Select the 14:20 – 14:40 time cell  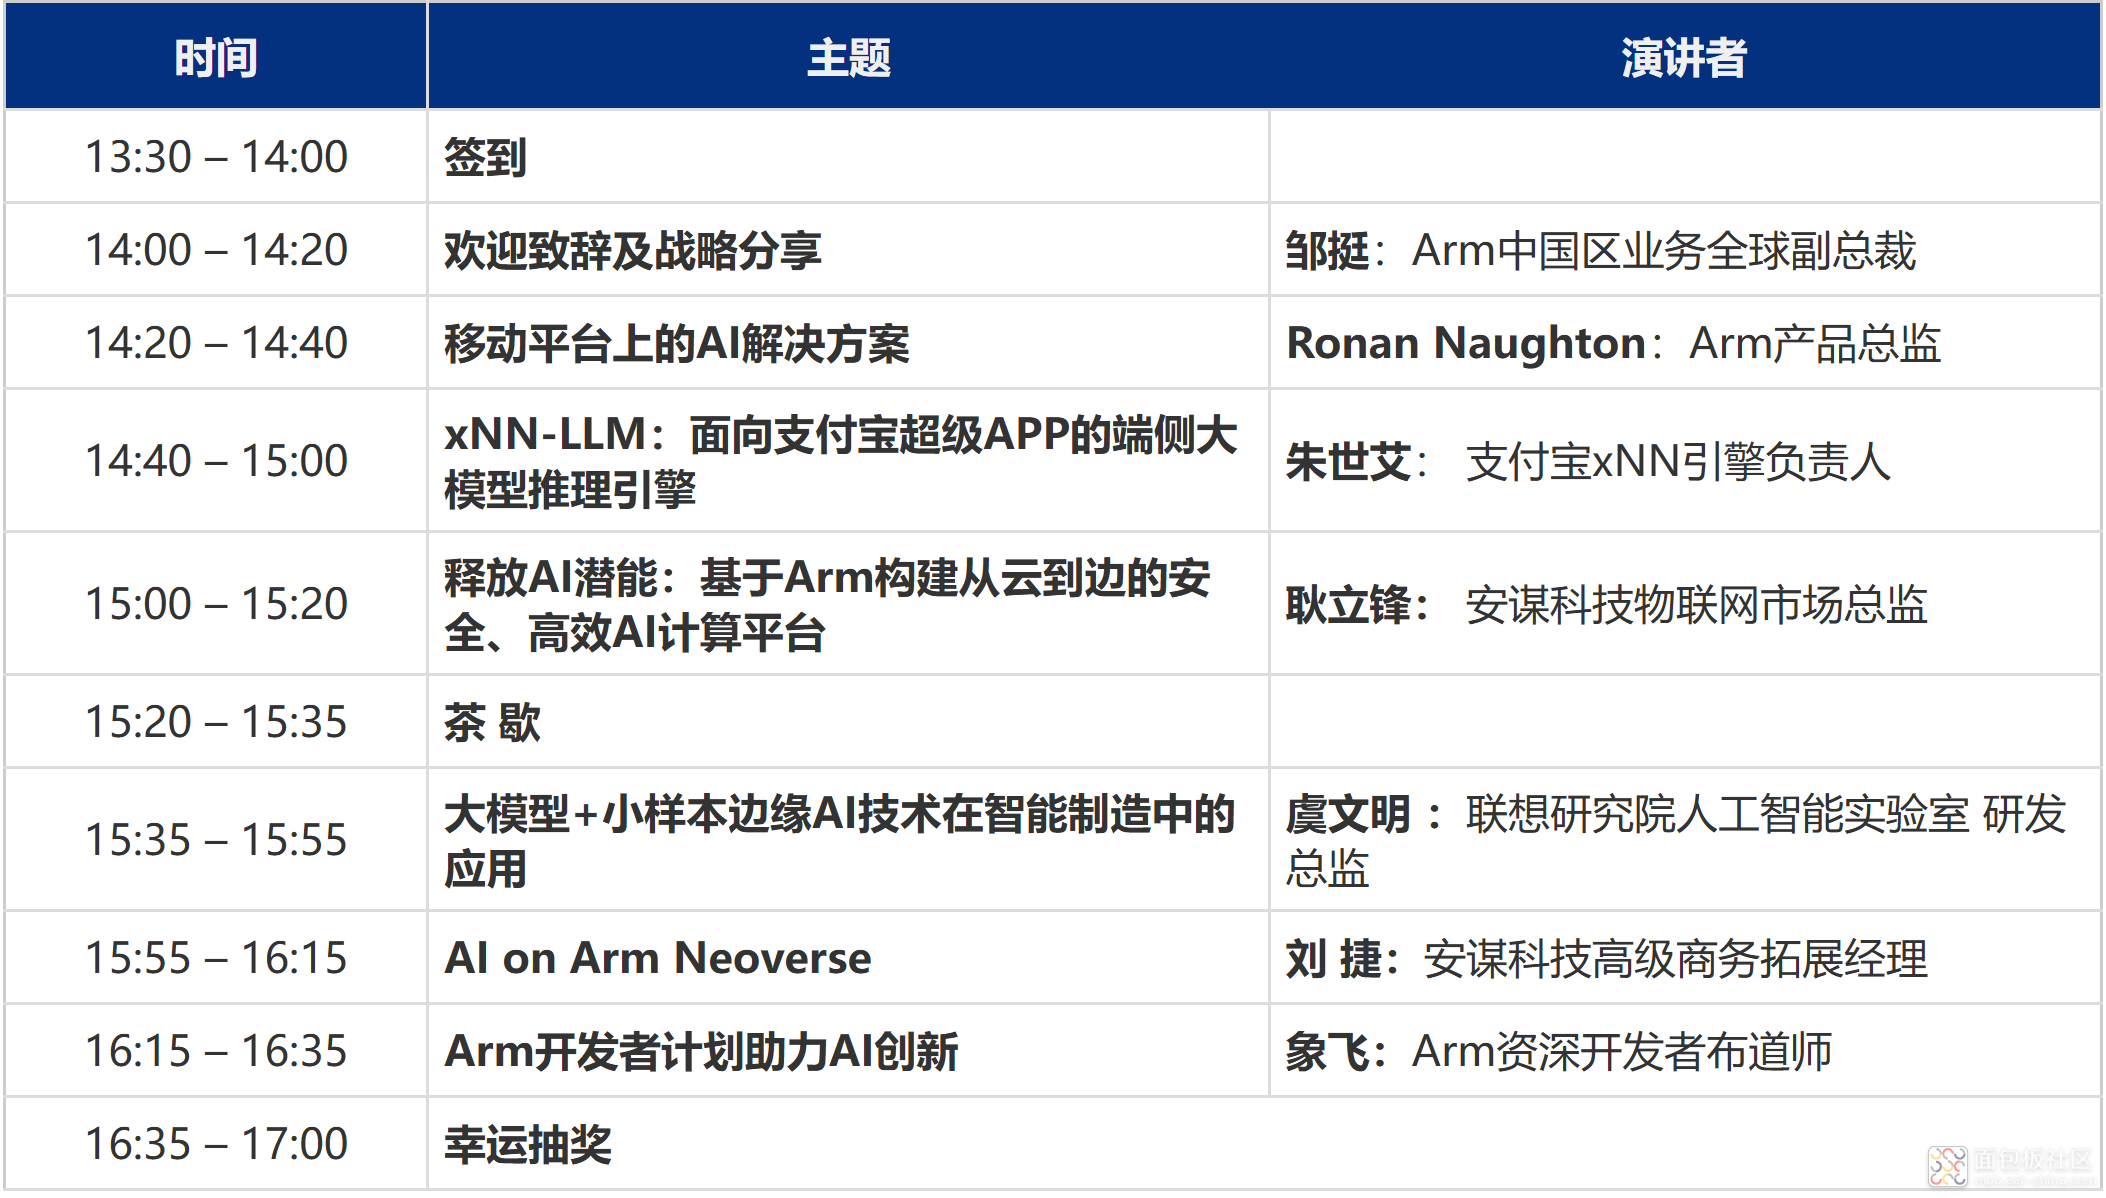point(216,343)
